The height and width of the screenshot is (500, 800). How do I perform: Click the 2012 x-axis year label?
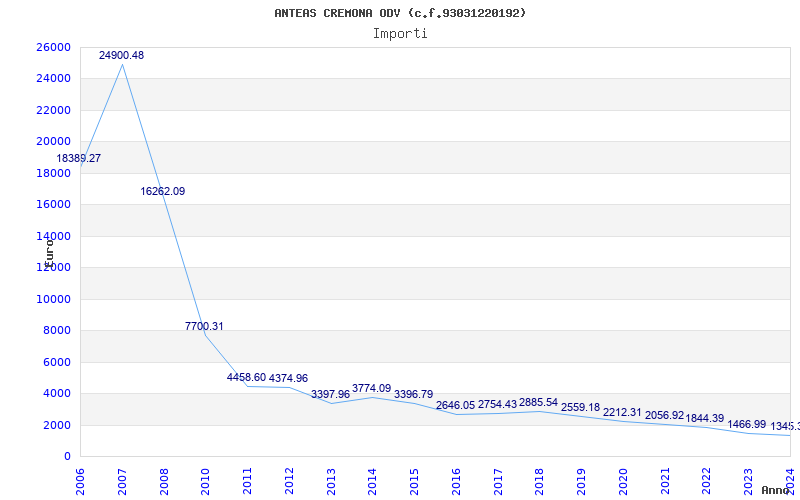[x=289, y=482]
